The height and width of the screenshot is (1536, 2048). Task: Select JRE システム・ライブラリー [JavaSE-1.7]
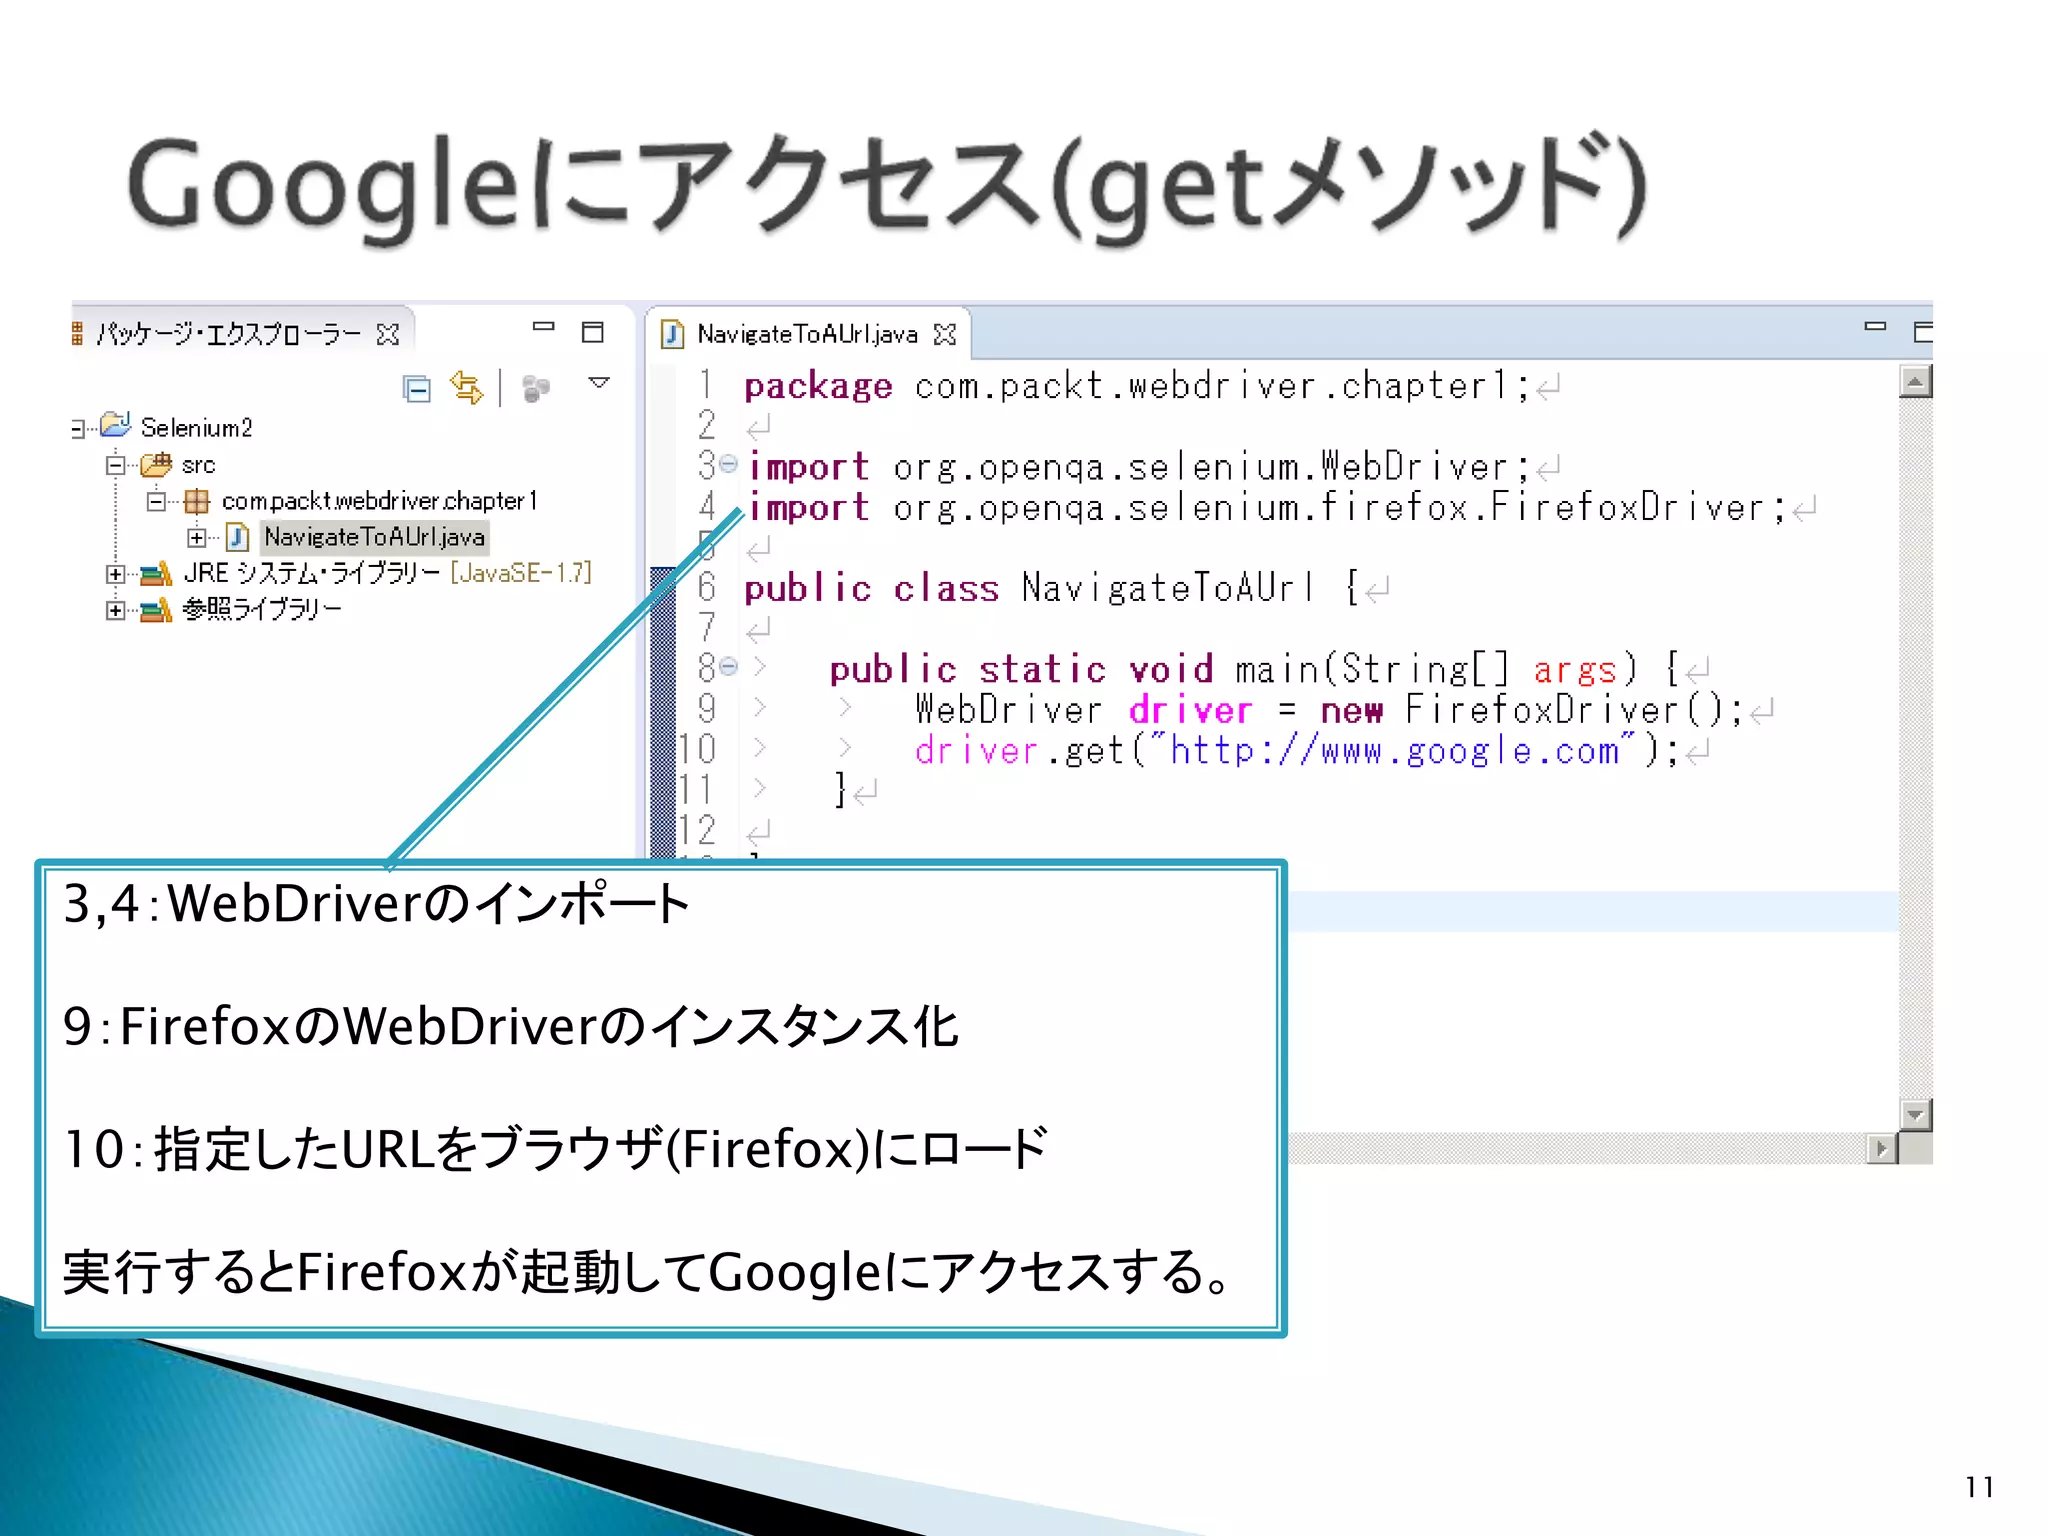388,573
